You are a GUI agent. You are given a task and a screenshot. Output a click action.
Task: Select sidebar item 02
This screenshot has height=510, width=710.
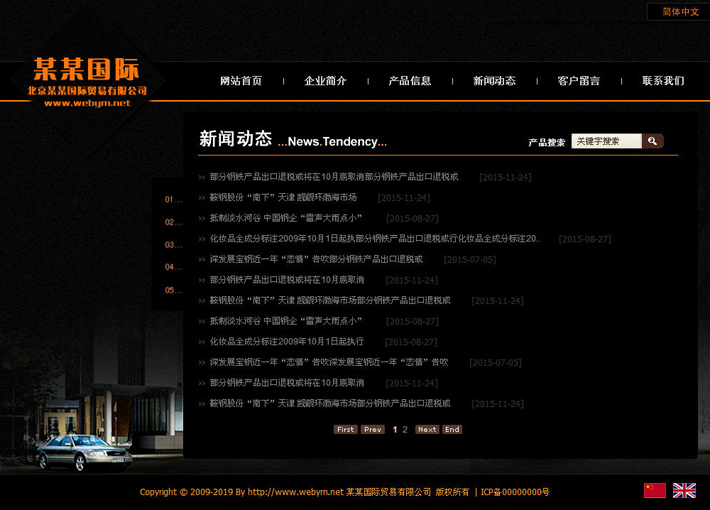point(173,222)
